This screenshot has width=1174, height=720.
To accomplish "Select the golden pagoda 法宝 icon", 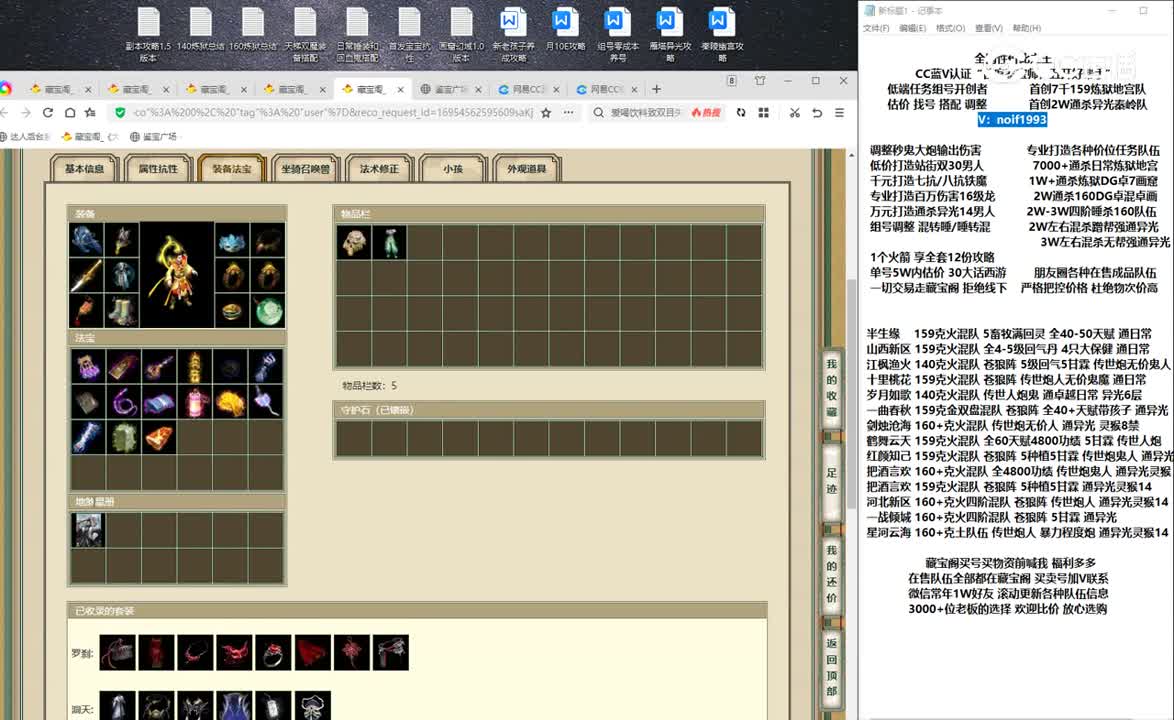I will (x=195, y=367).
